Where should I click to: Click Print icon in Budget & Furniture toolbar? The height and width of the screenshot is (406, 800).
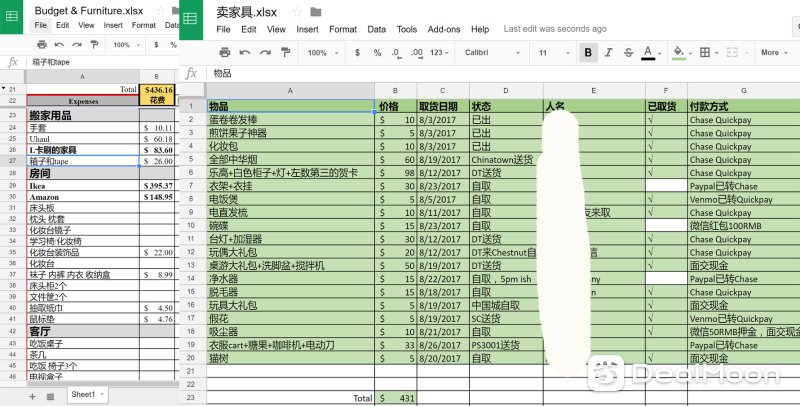click(42, 45)
